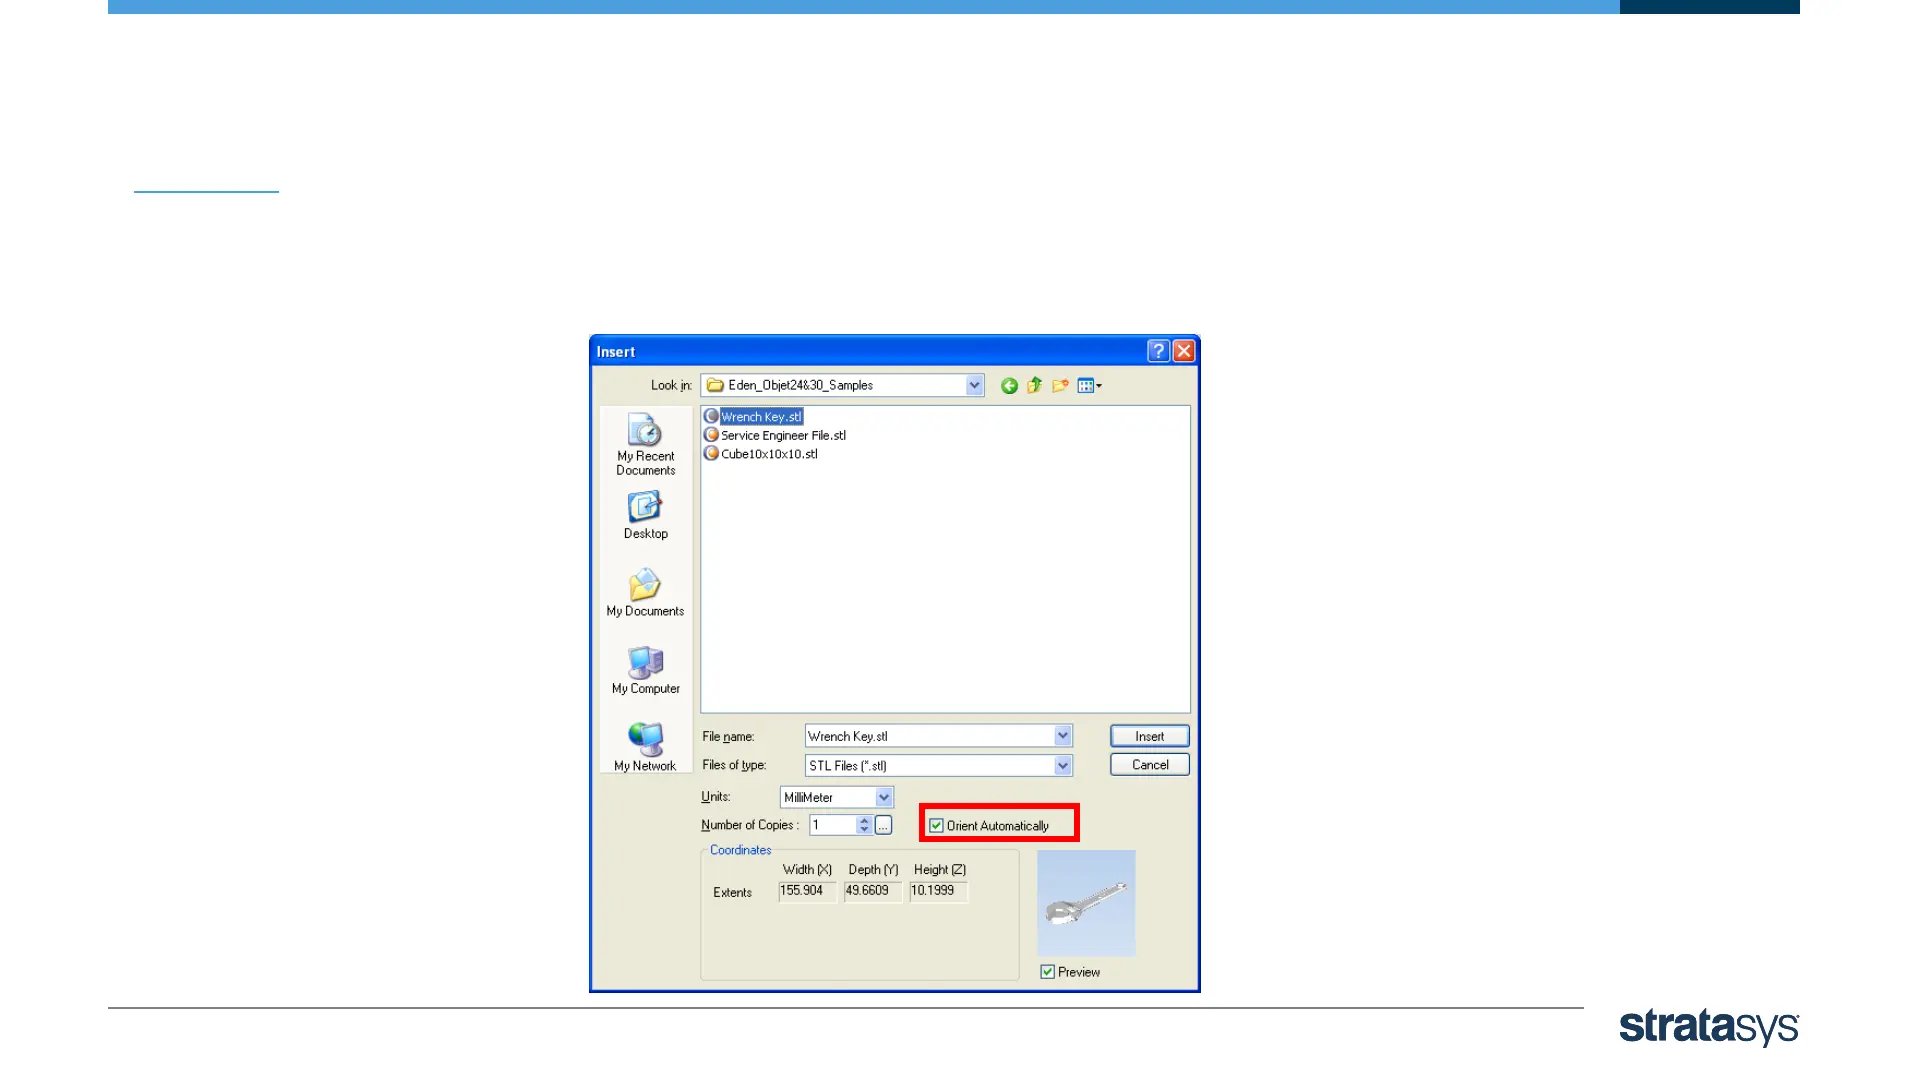Expand the Look in folder dropdown

974,386
